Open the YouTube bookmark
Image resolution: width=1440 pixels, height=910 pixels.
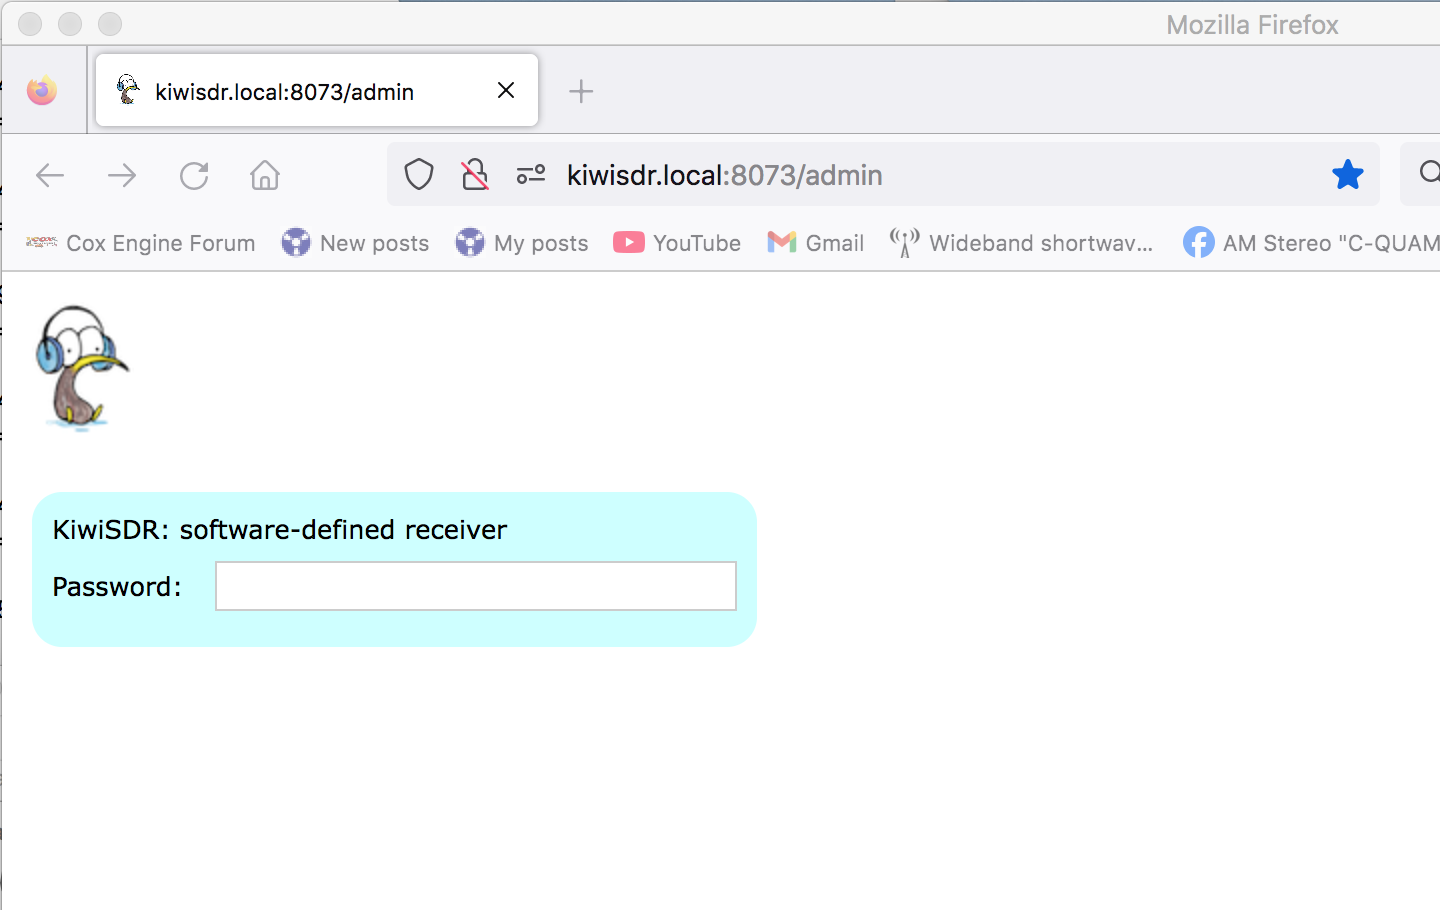(x=677, y=243)
